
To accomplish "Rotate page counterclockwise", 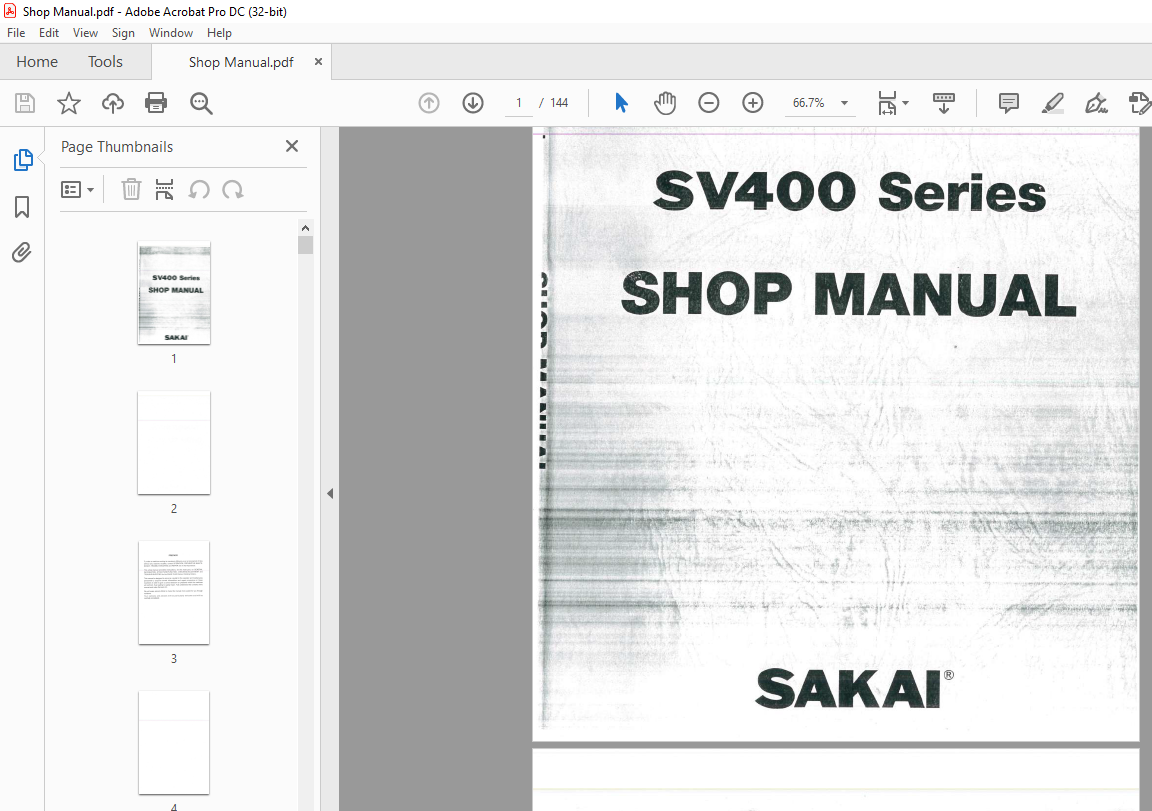I will 199,190.
